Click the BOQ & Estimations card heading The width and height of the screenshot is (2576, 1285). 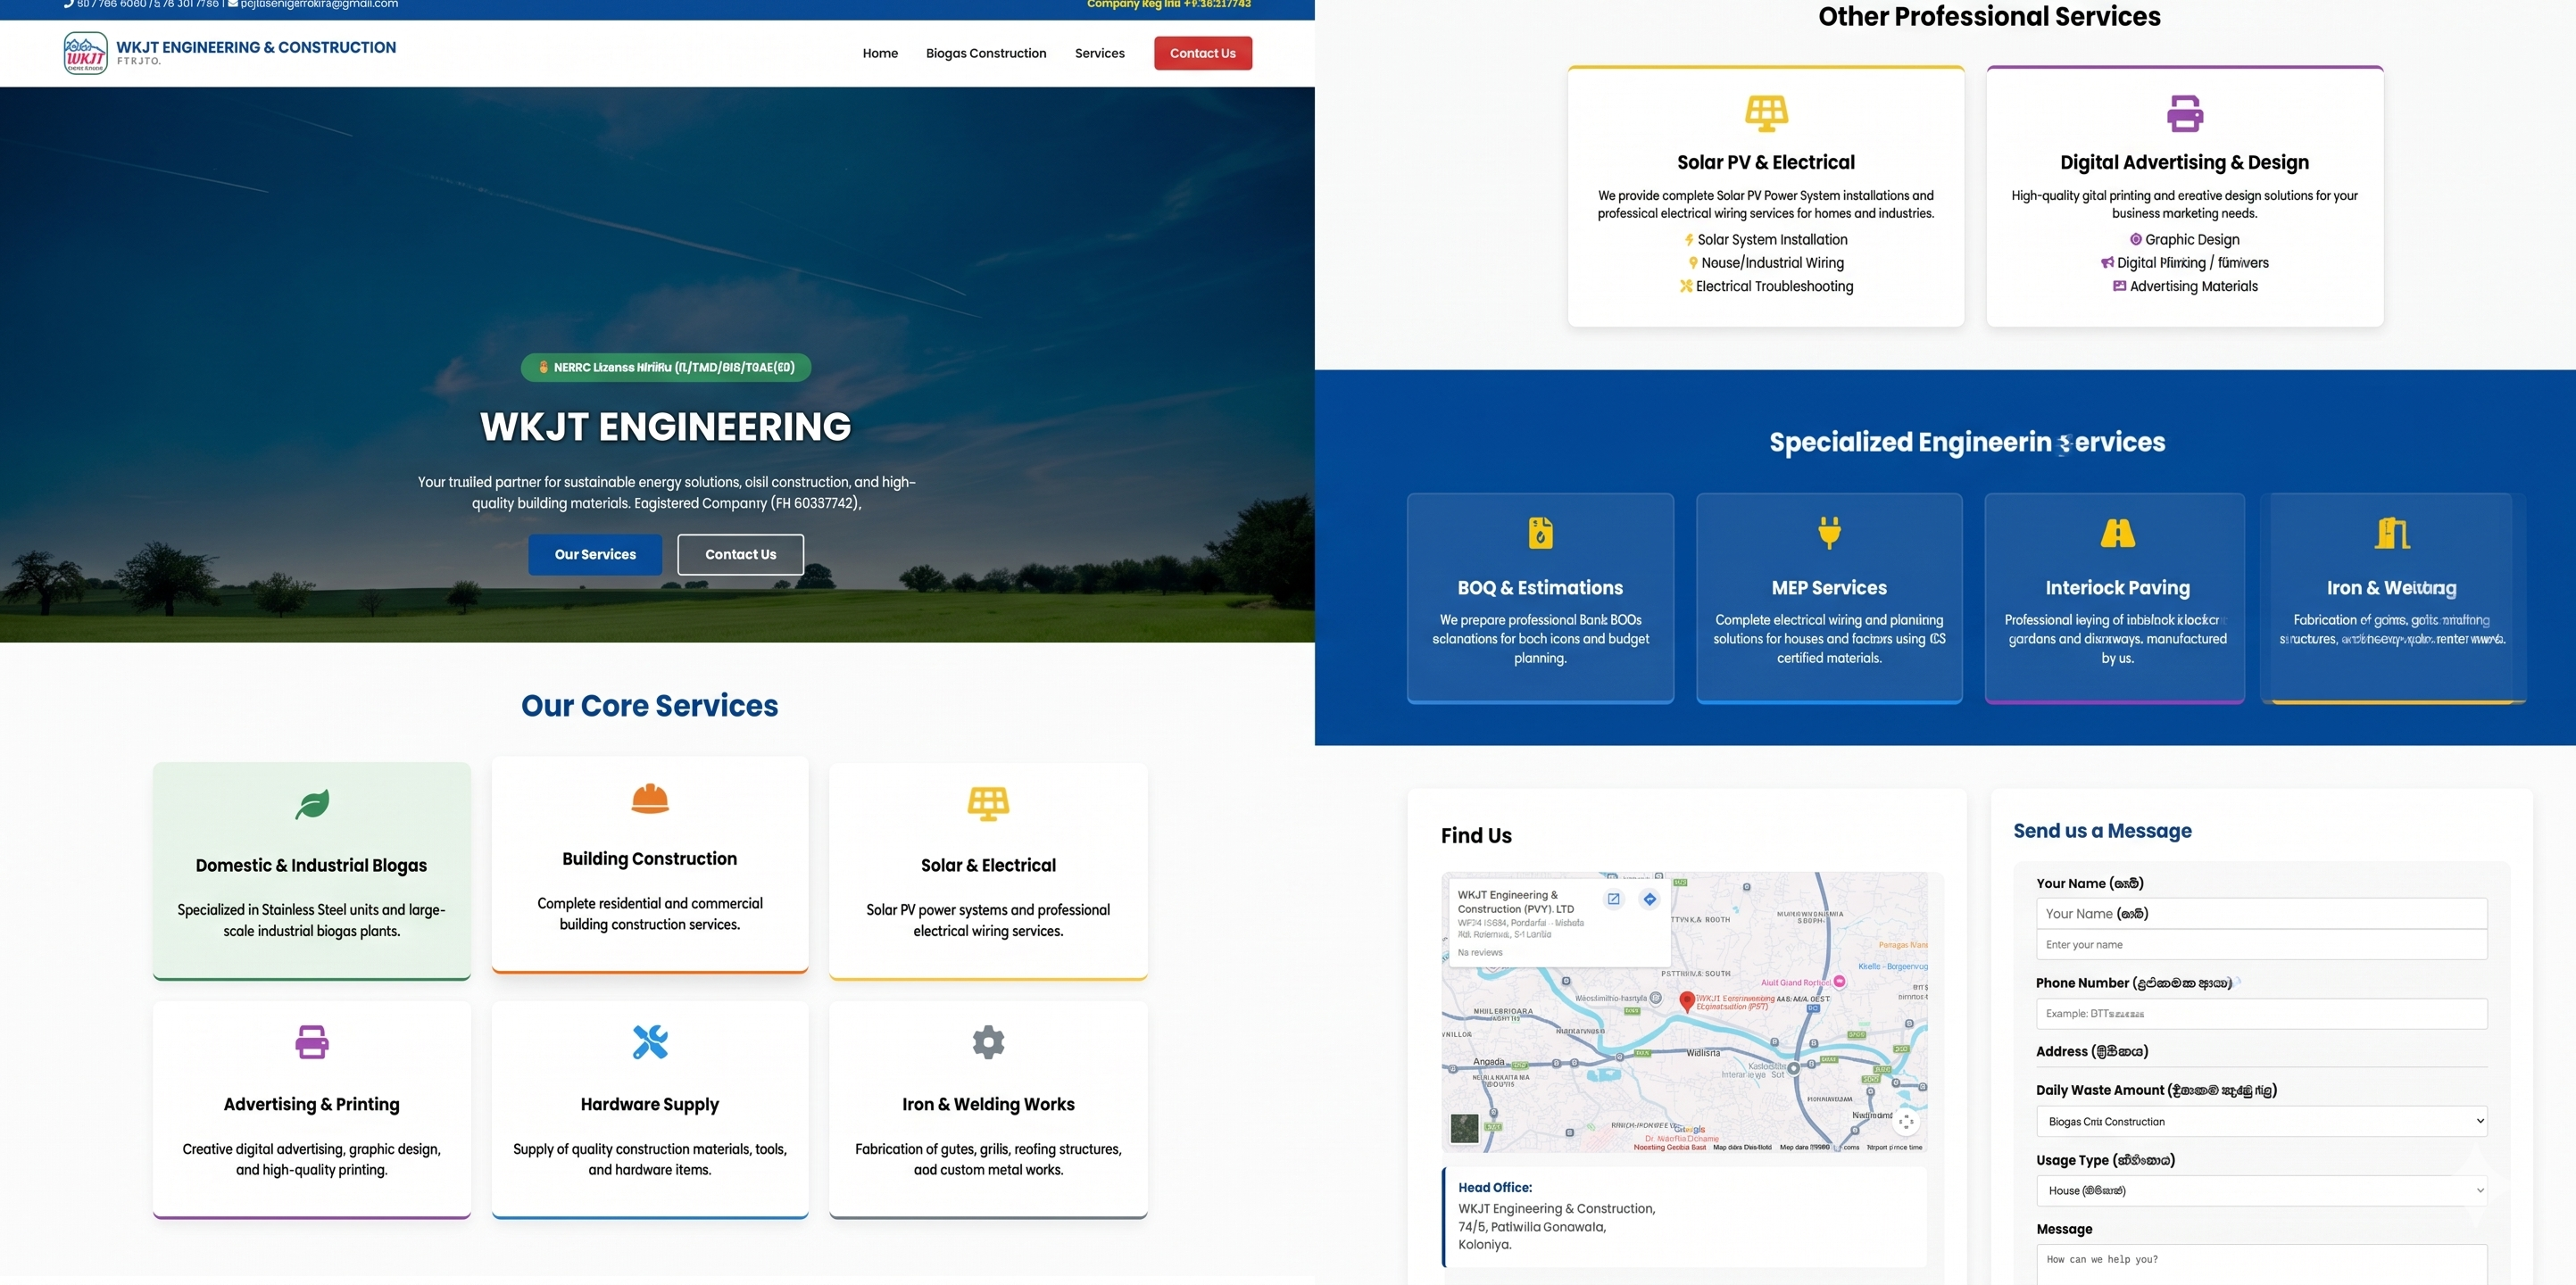pos(1540,588)
